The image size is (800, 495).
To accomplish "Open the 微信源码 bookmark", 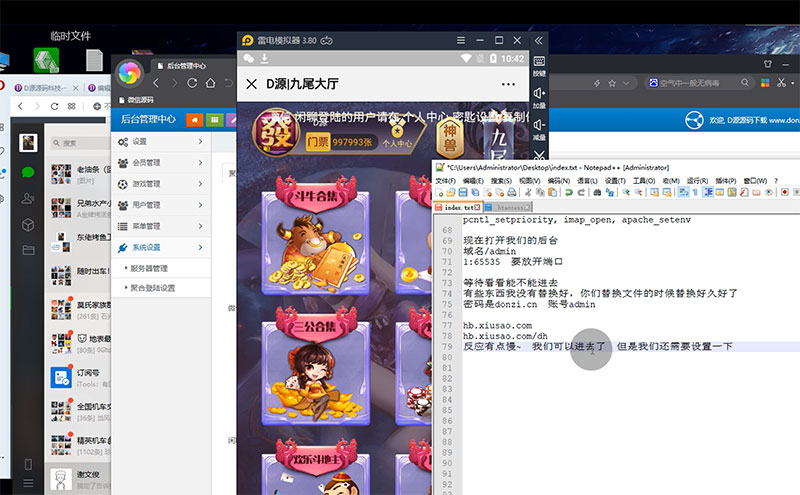I will (136, 100).
